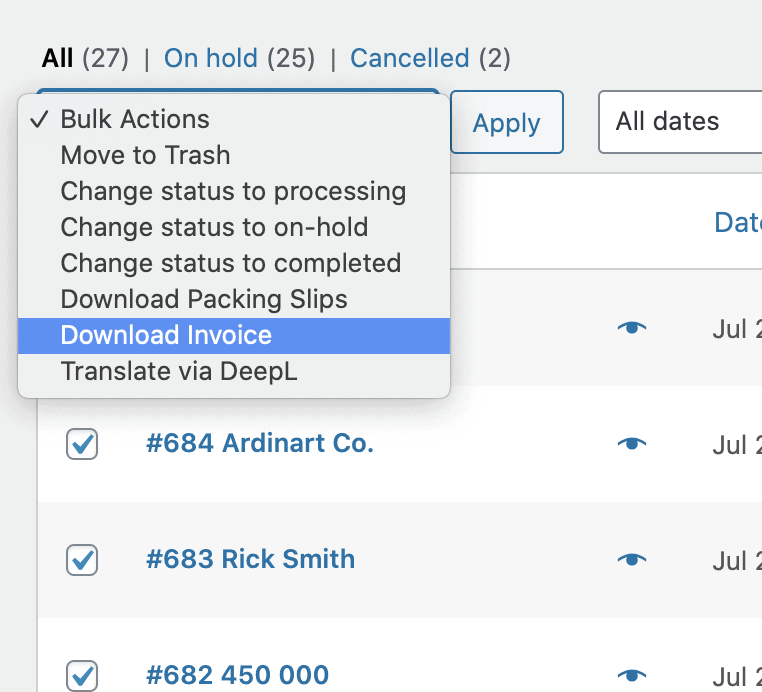Viewport: 762px width, 692px height.
Task: Open order #684 Ardinart Co.
Action: pyautogui.click(x=259, y=443)
